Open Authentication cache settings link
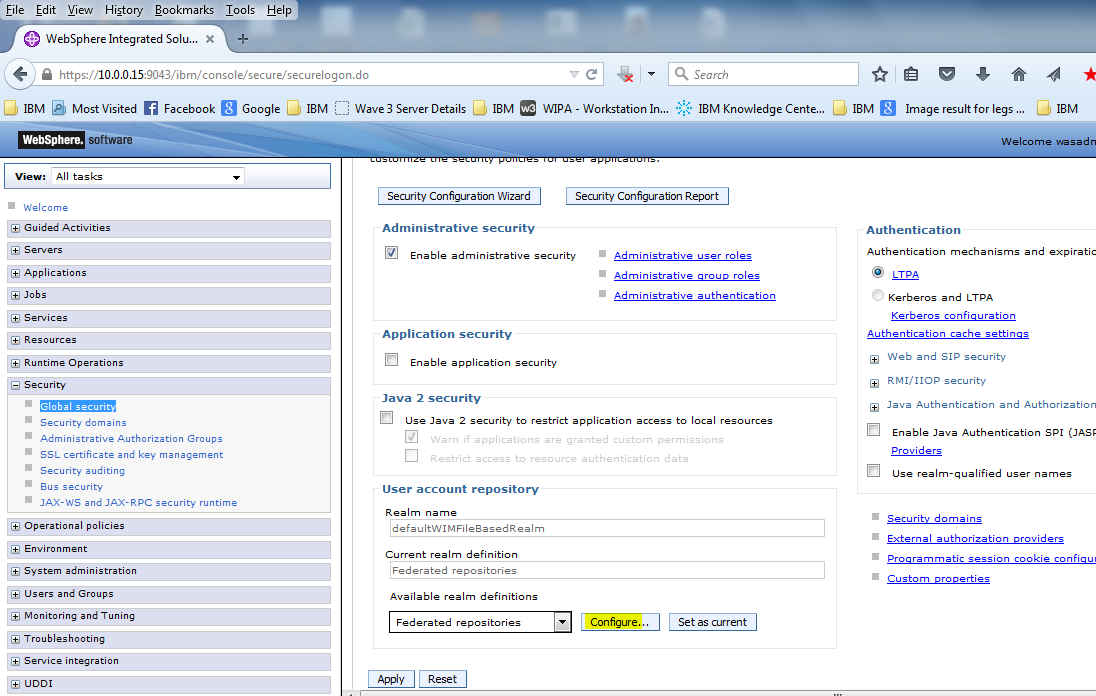This screenshot has width=1096, height=696. pos(948,334)
